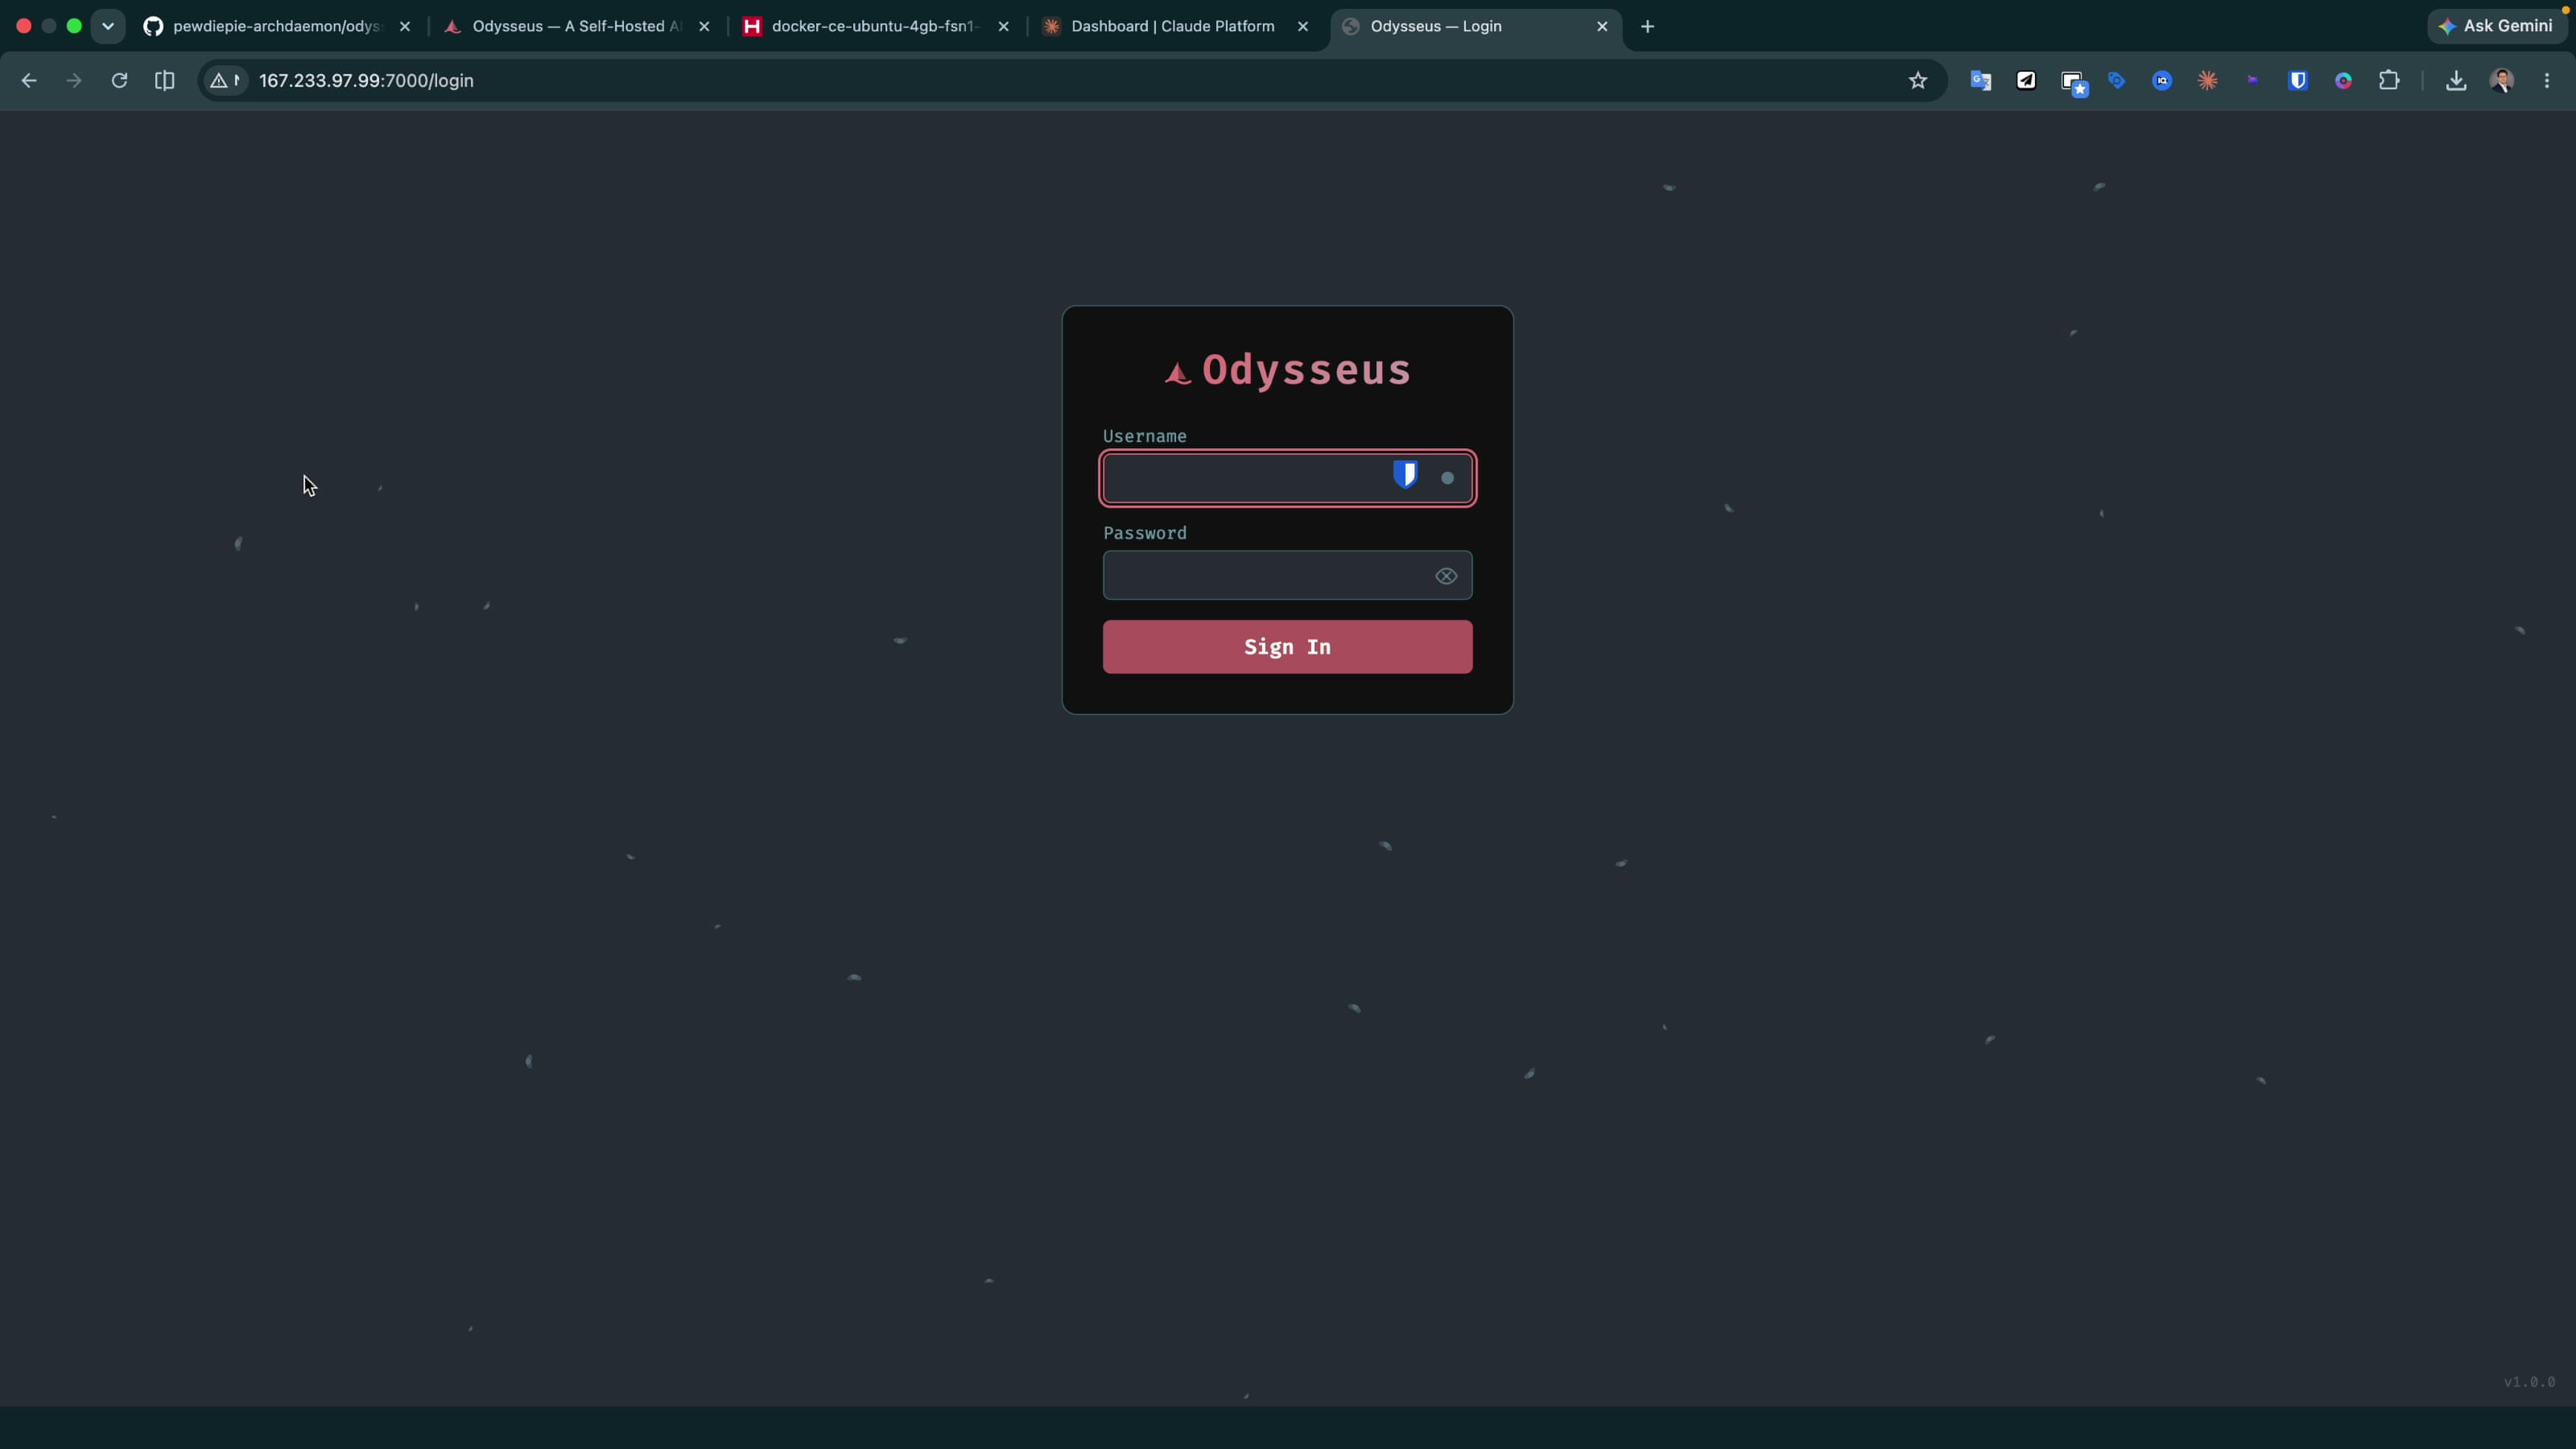
Task: Open the split view side panel icon
Action: 165,81
